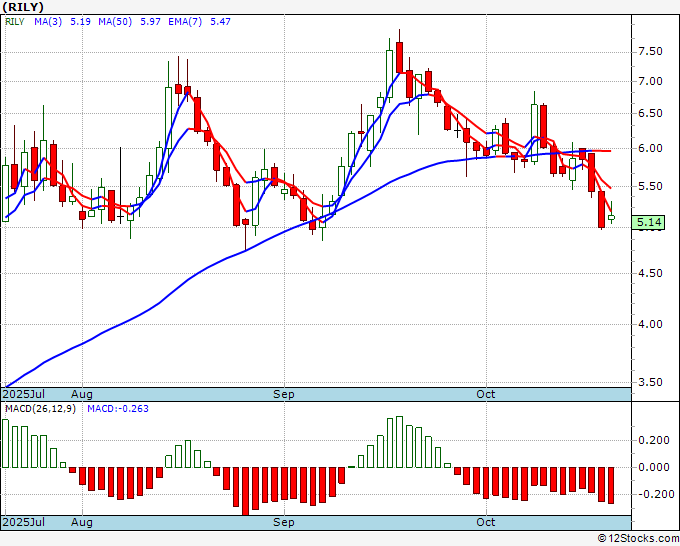Image resolution: width=680 pixels, height=546 pixels.
Task: Click the 4.50 price axis label
Action: [650, 274]
